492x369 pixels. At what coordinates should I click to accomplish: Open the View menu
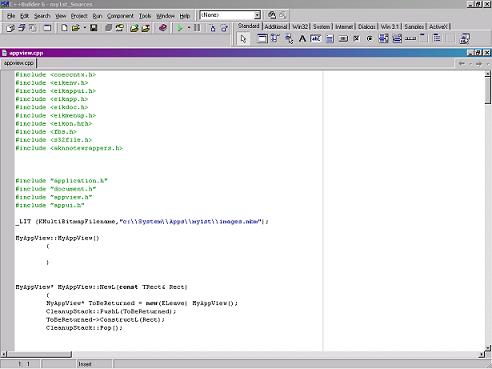60,16
